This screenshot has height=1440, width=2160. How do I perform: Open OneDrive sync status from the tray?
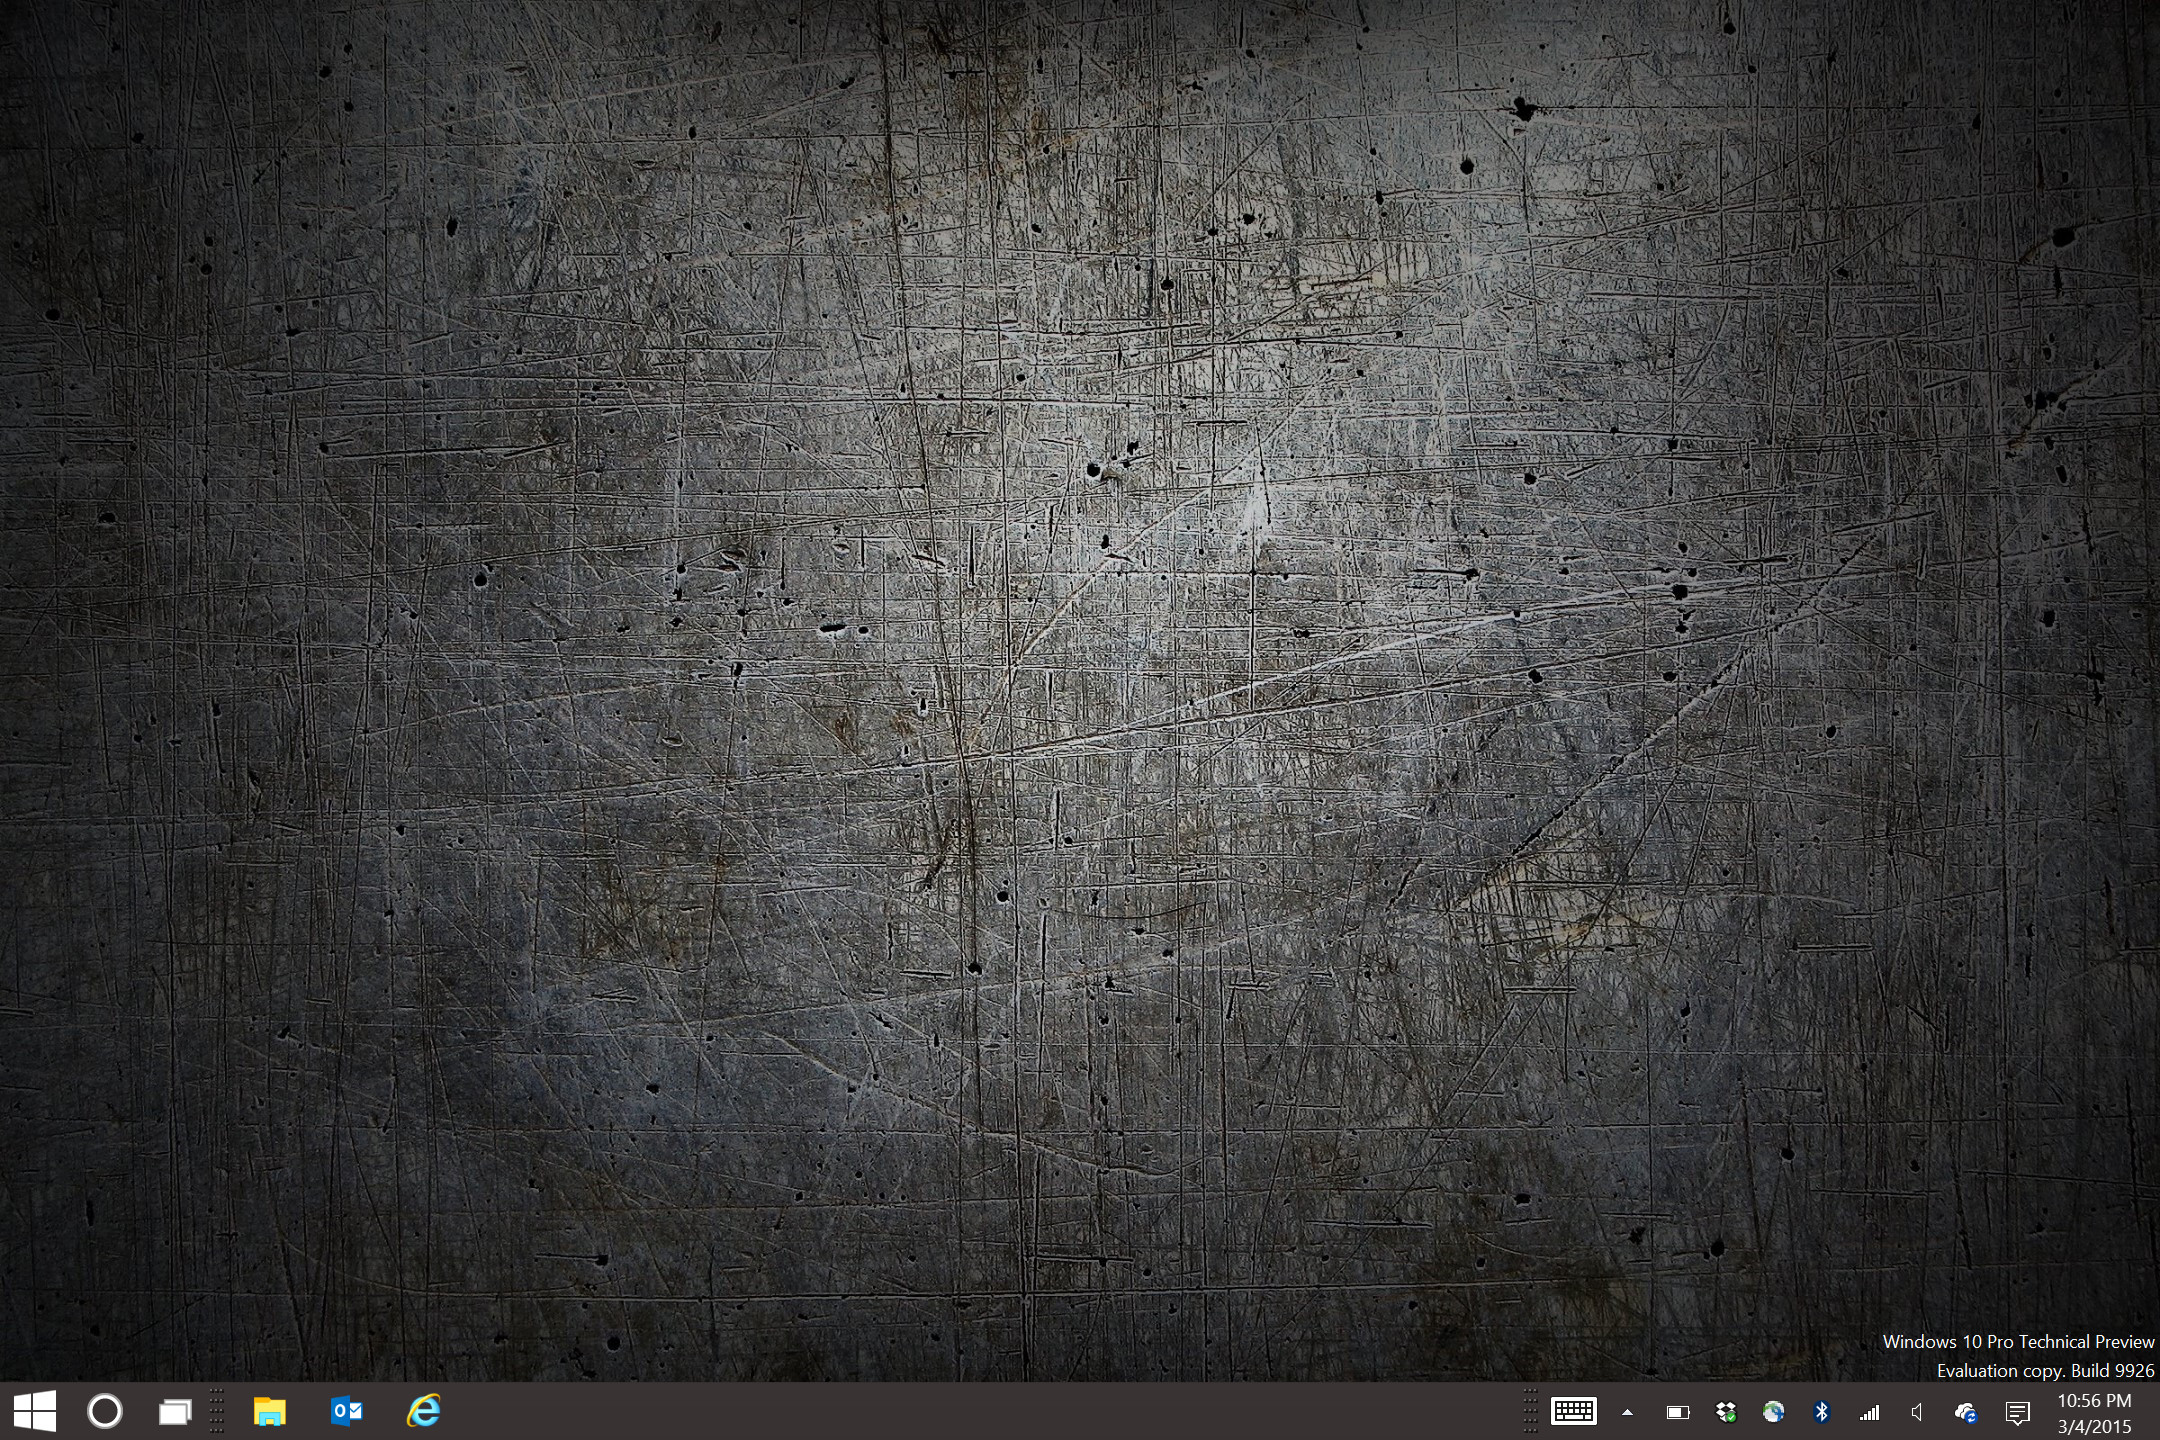tap(1966, 1411)
